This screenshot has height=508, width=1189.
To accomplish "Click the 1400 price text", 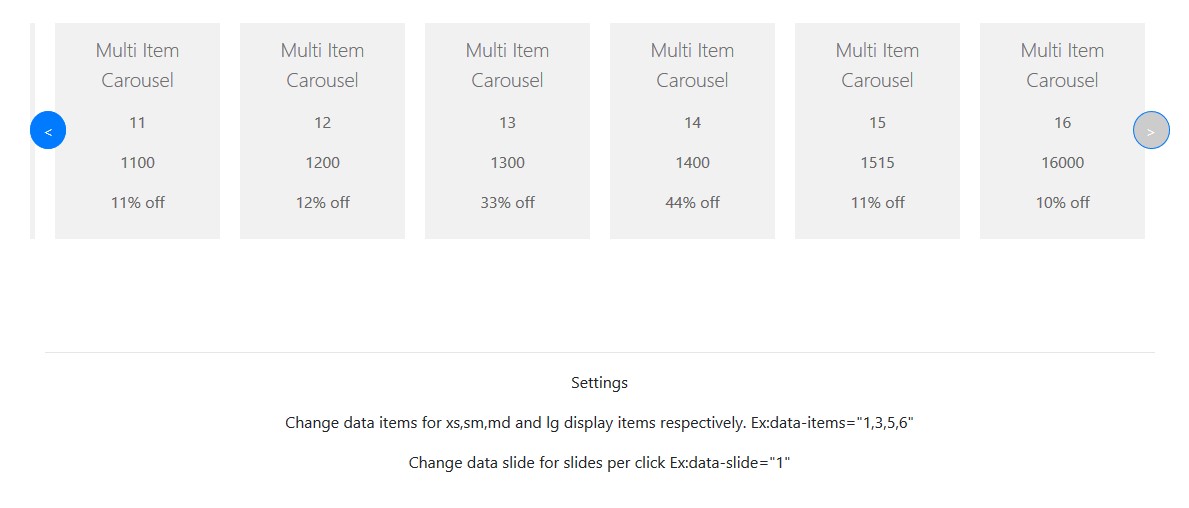I will pyautogui.click(x=692, y=163).
